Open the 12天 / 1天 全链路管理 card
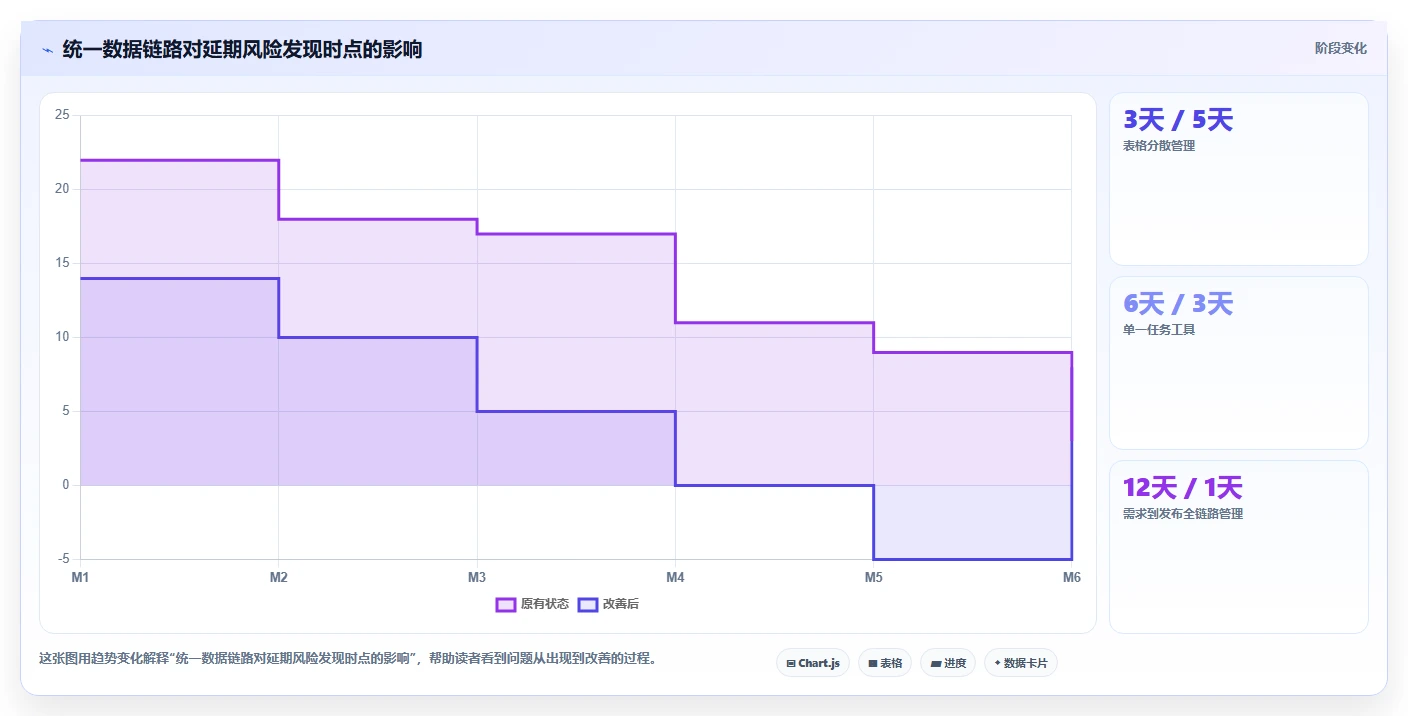 coord(1239,547)
